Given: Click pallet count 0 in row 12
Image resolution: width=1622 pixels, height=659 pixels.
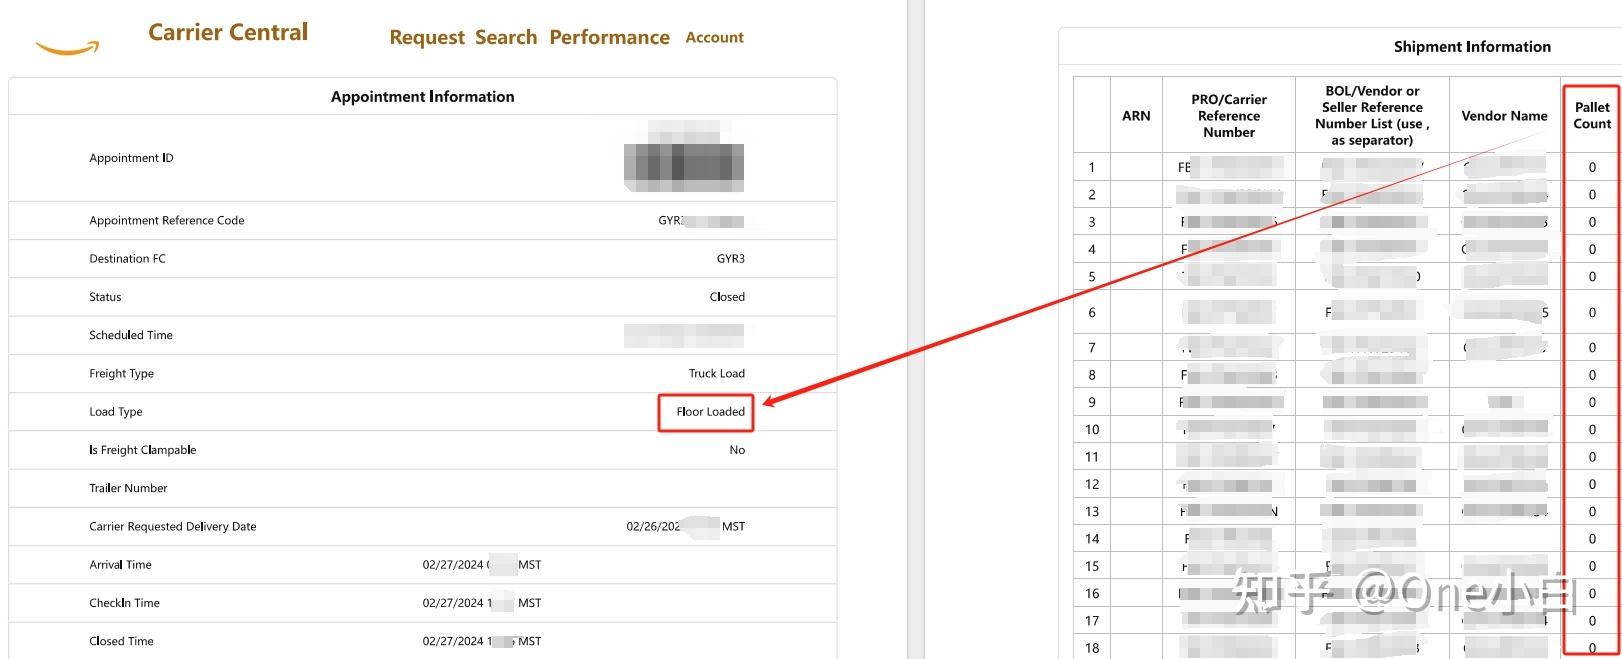Looking at the screenshot, I should (x=1592, y=484).
